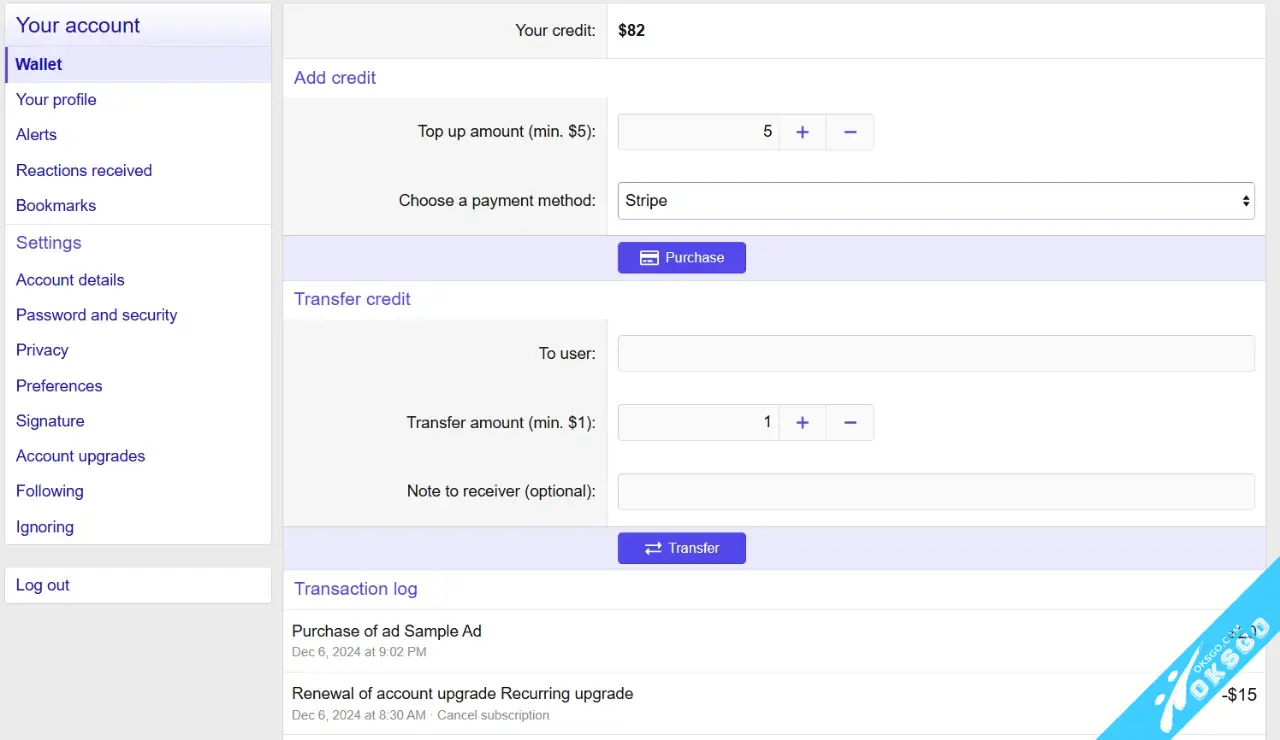Image resolution: width=1280 pixels, height=740 pixels.
Task: Increase top up amount with plus button
Action: pos(802,132)
